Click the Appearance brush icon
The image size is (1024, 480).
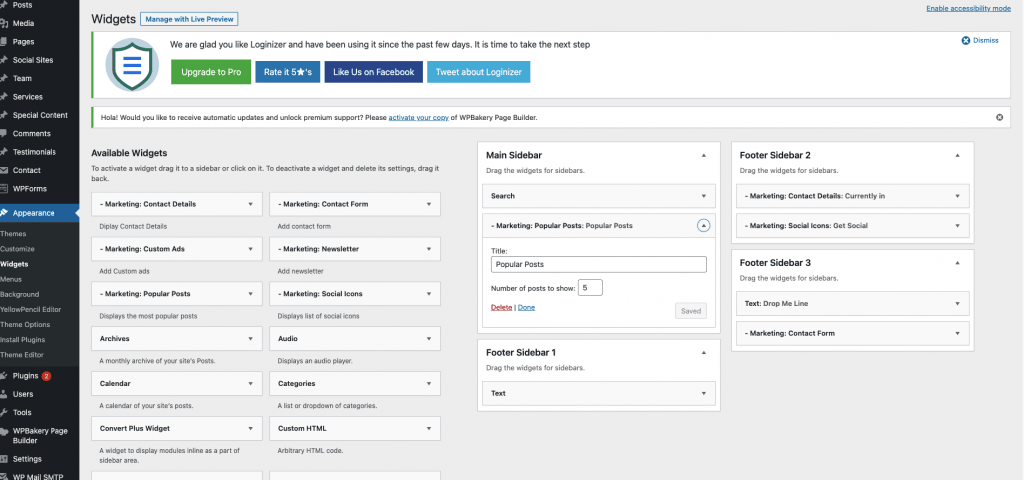coord(6,212)
